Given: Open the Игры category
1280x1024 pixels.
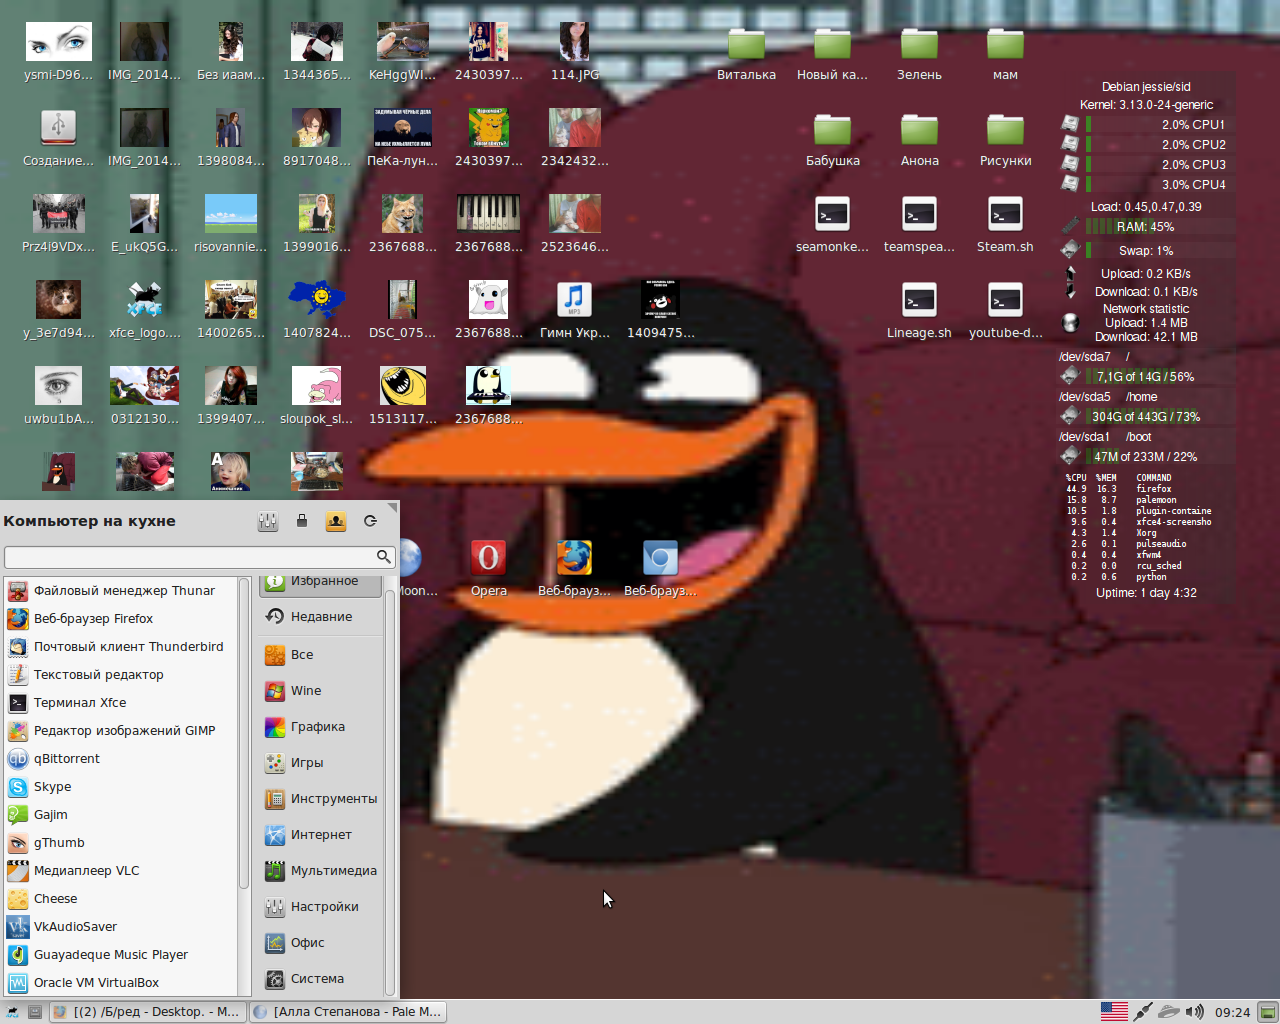Looking at the screenshot, I should (320, 763).
